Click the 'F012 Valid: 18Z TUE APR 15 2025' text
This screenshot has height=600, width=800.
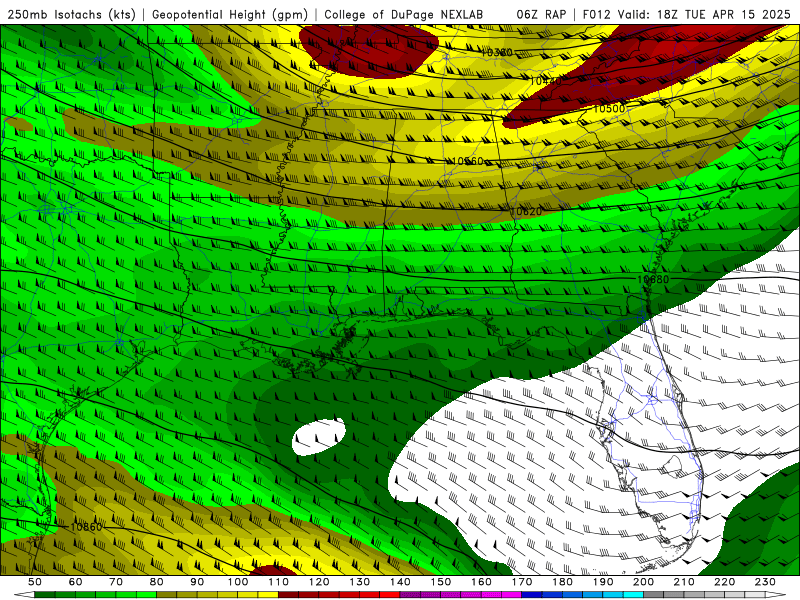pyautogui.click(x=687, y=14)
